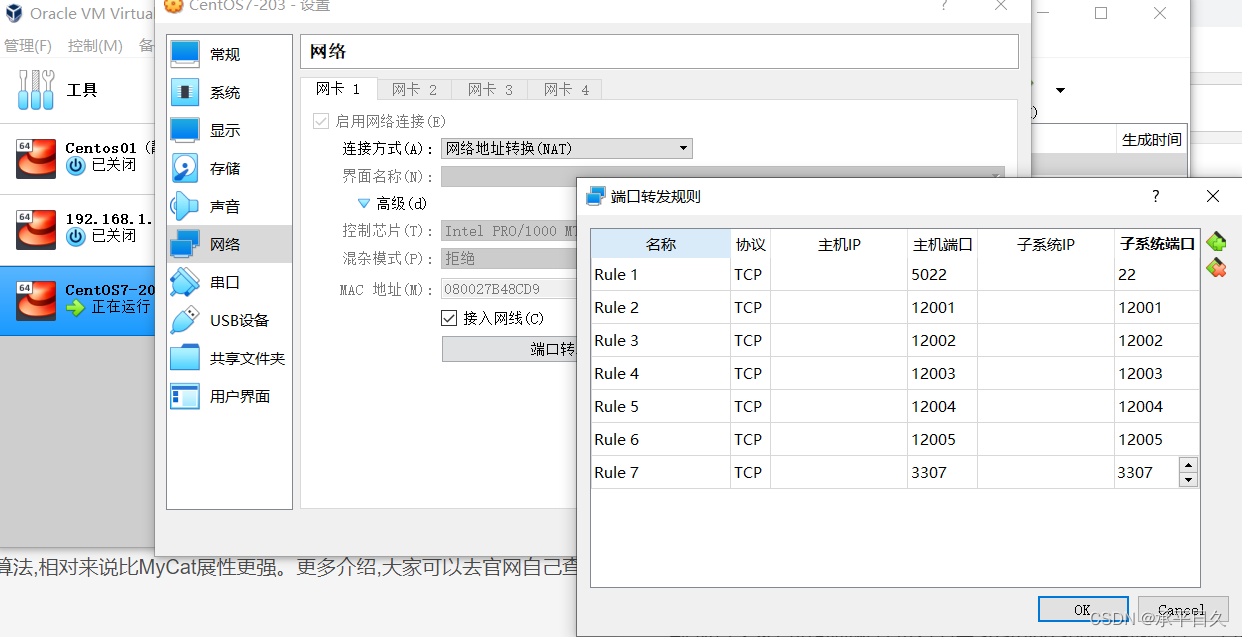This screenshot has height=637, width=1242.
Task: Click guest port 22 cell
Action: point(1157,274)
